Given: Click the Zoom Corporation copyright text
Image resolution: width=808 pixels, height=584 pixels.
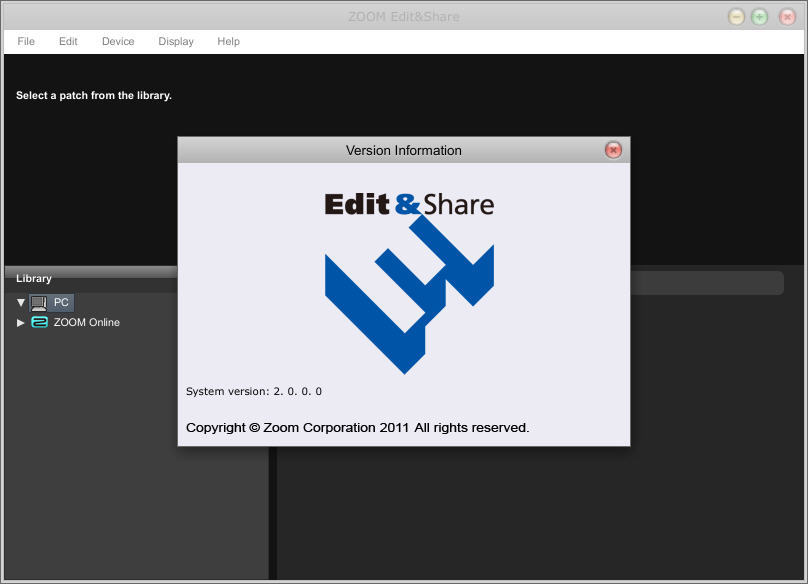Looking at the screenshot, I should tap(357, 427).
